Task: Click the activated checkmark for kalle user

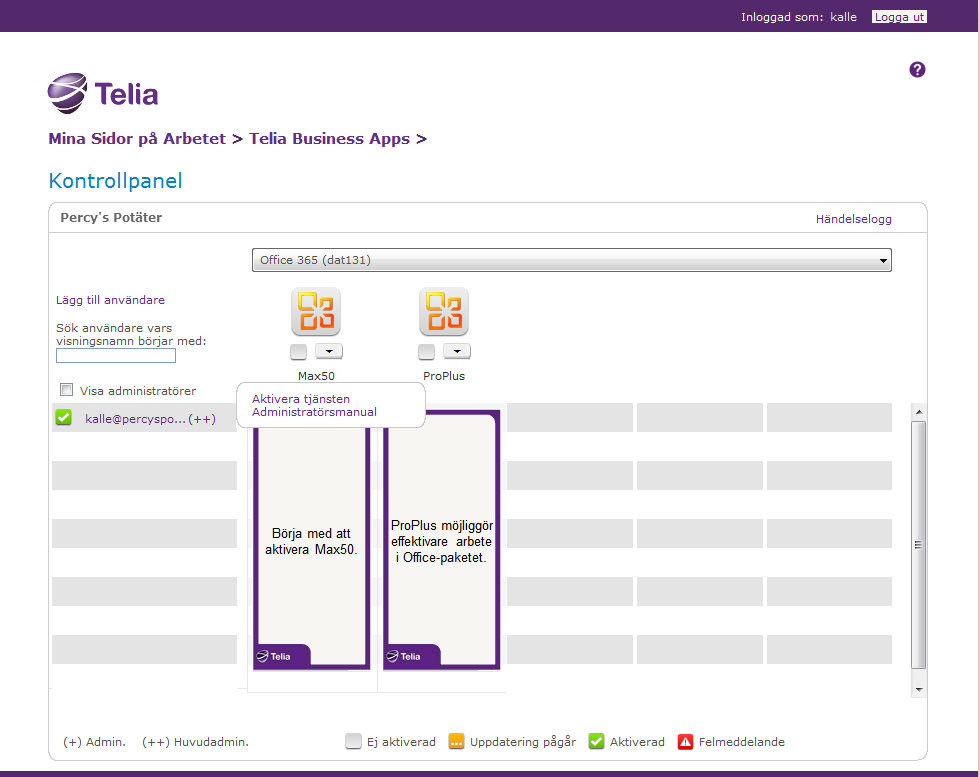Action: (x=64, y=417)
